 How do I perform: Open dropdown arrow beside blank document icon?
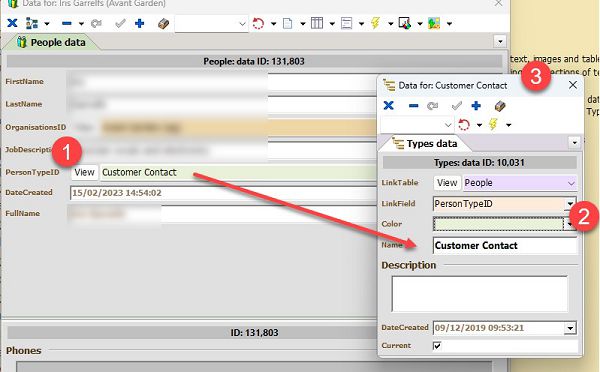click(x=303, y=24)
